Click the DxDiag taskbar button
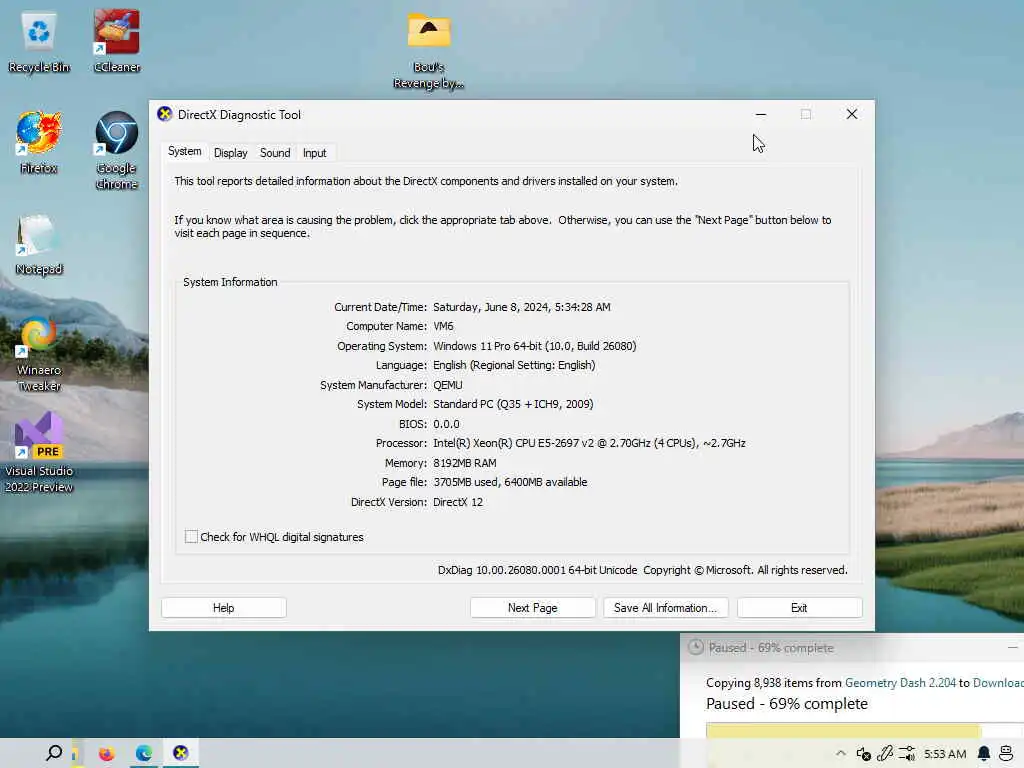Viewport: 1024px width, 768px height. click(x=181, y=753)
